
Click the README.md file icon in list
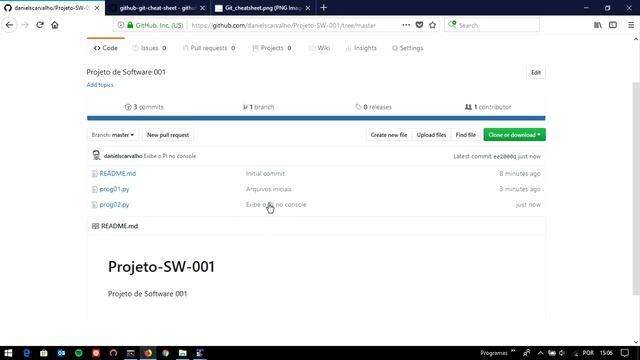[x=94, y=174]
